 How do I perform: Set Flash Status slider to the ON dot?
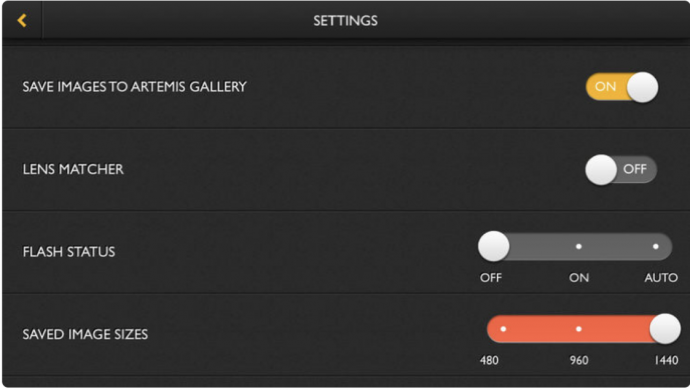tap(579, 247)
